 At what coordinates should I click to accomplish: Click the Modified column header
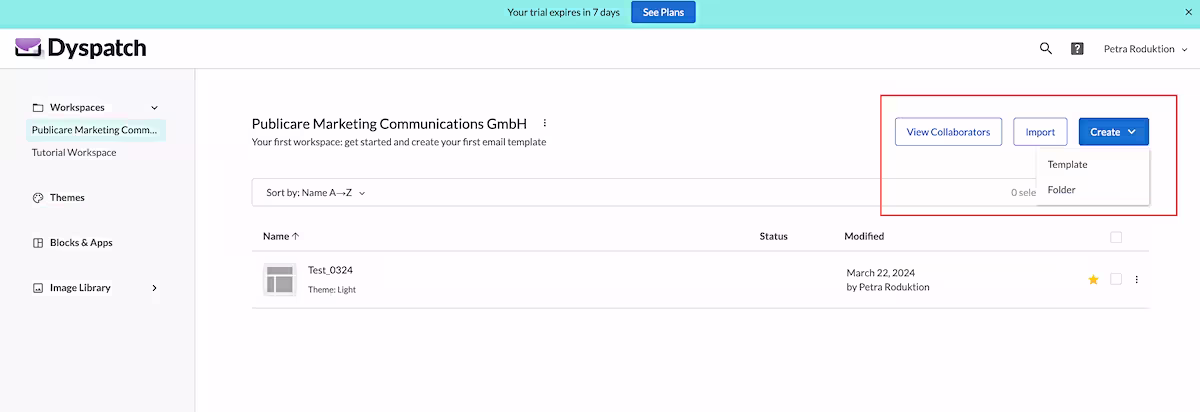click(x=864, y=237)
